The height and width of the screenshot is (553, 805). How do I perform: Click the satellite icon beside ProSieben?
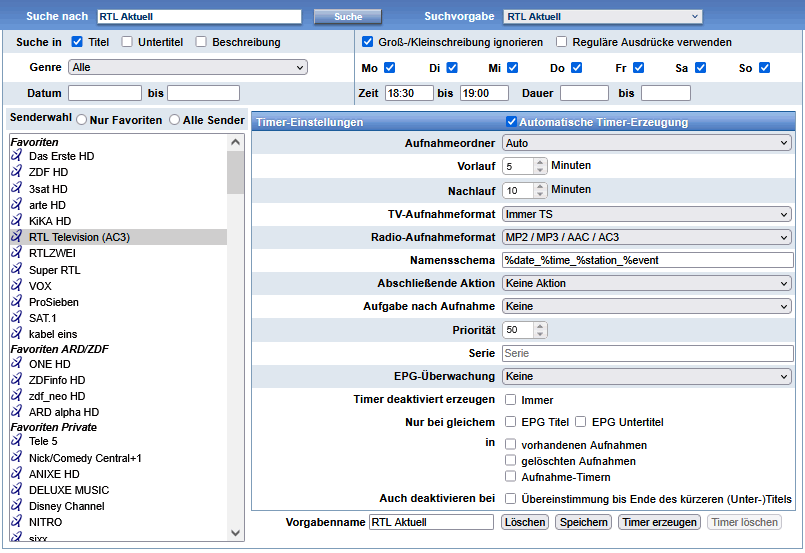click(x=17, y=301)
